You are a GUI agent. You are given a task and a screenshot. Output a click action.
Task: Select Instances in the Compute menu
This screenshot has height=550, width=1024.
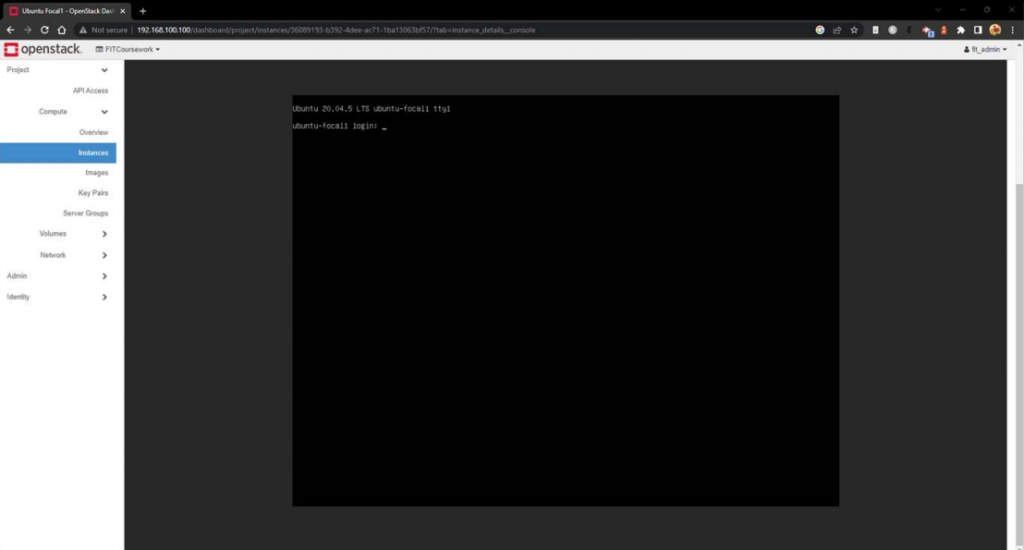tap(93, 153)
